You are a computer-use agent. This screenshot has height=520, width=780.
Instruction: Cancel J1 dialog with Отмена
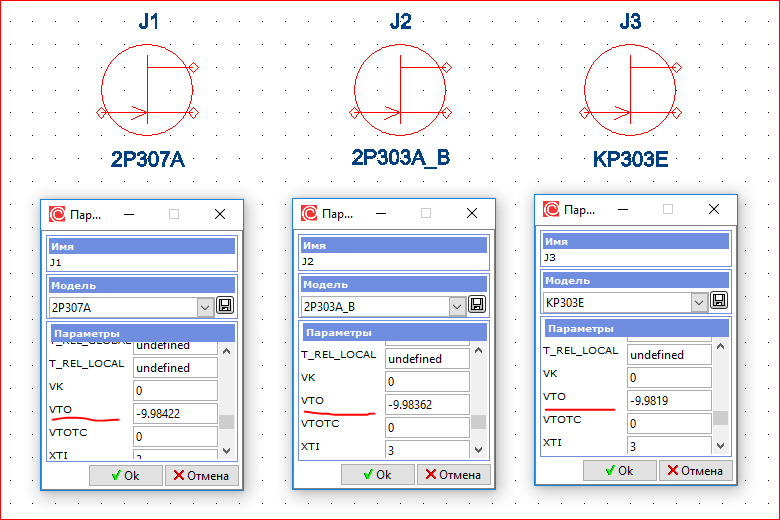point(201,476)
